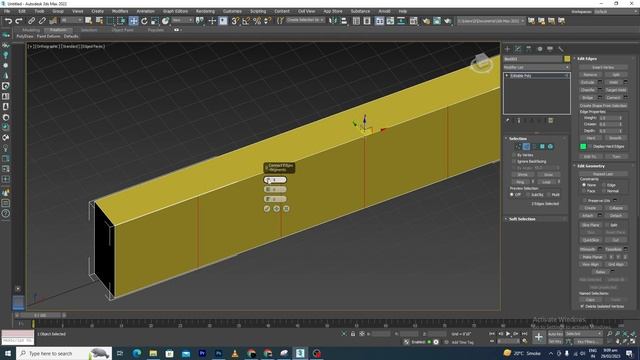Select Edge sub-object level icon
This screenshot has width=640, height=360.
tap(526, 147)
